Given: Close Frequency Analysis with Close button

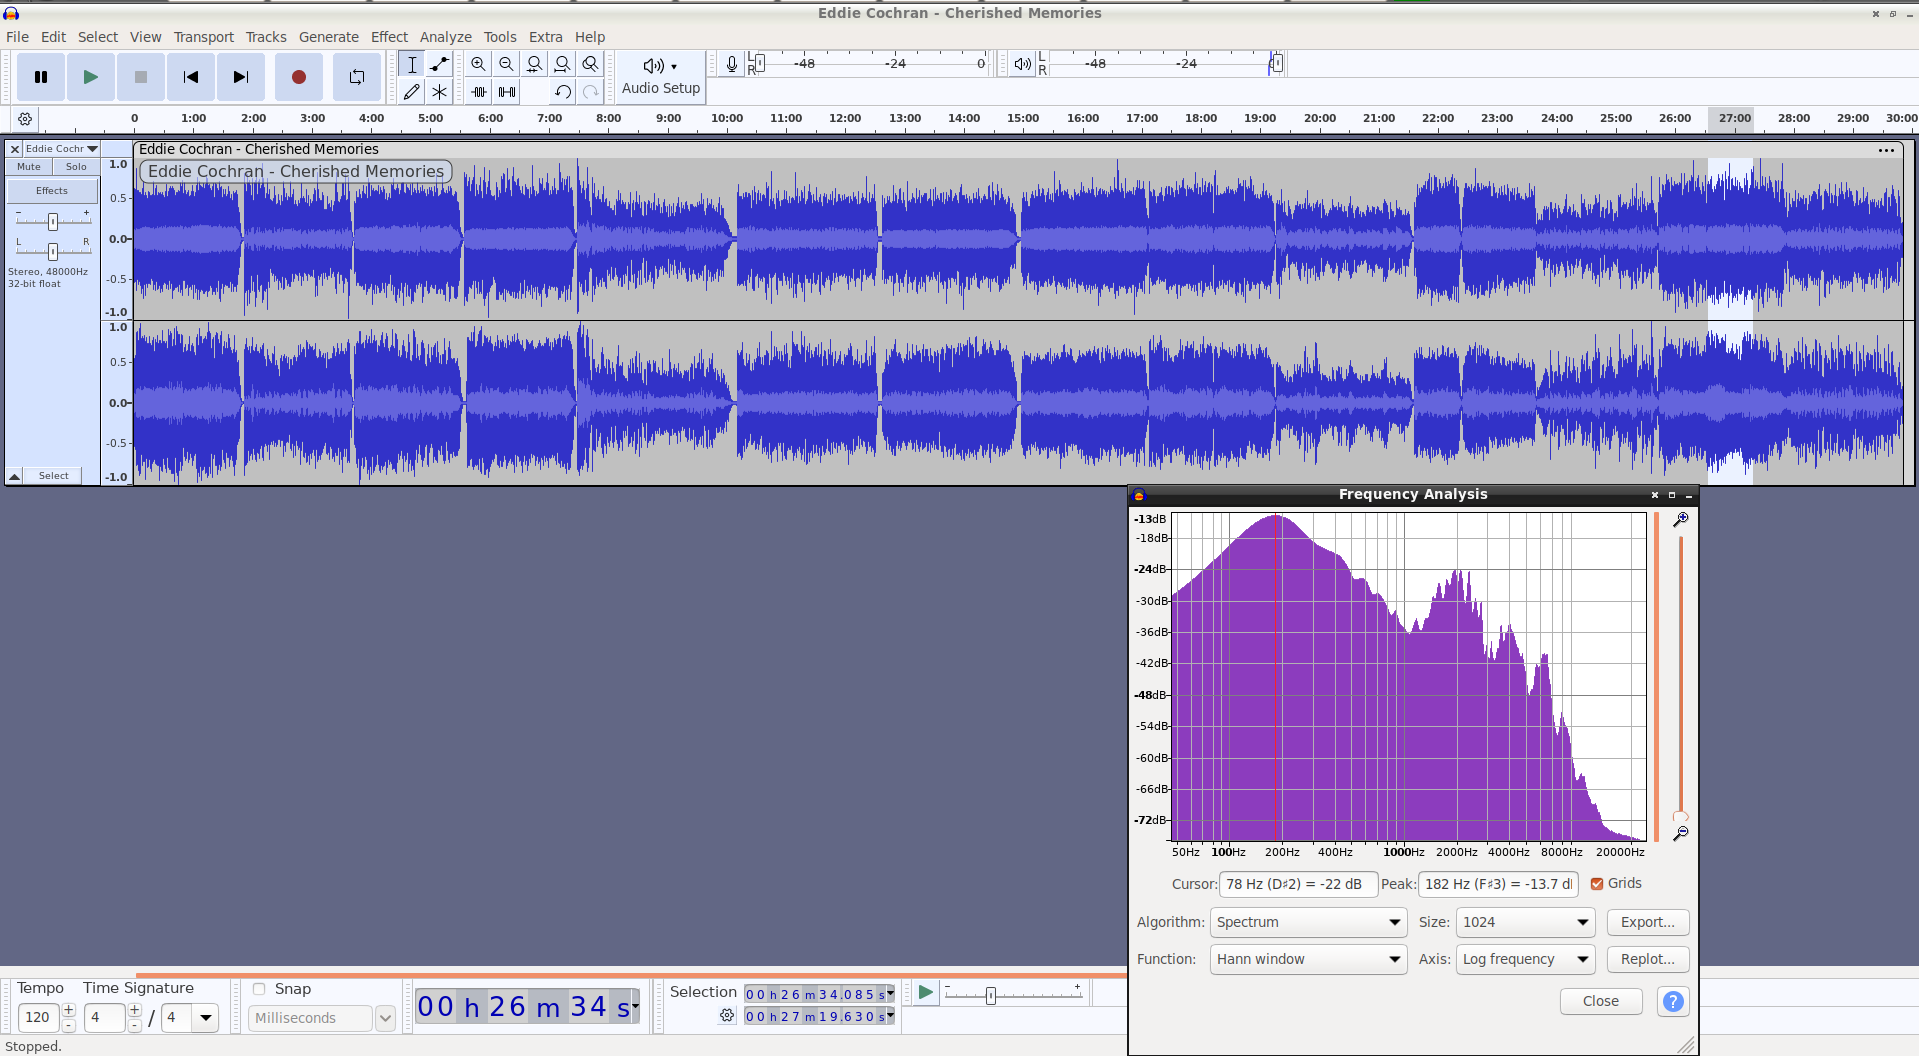Looking at the screenshot, I should tap(1600, 1001).
